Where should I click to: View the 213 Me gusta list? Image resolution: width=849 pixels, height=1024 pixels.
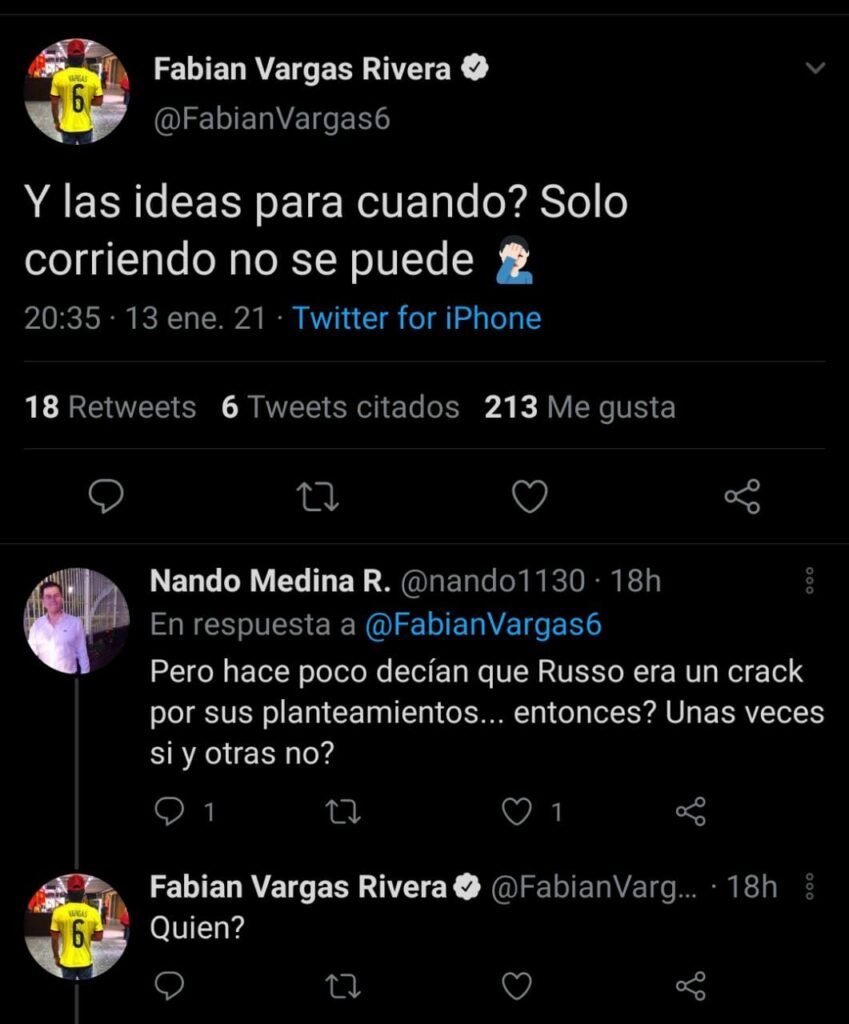pos(580,408)
